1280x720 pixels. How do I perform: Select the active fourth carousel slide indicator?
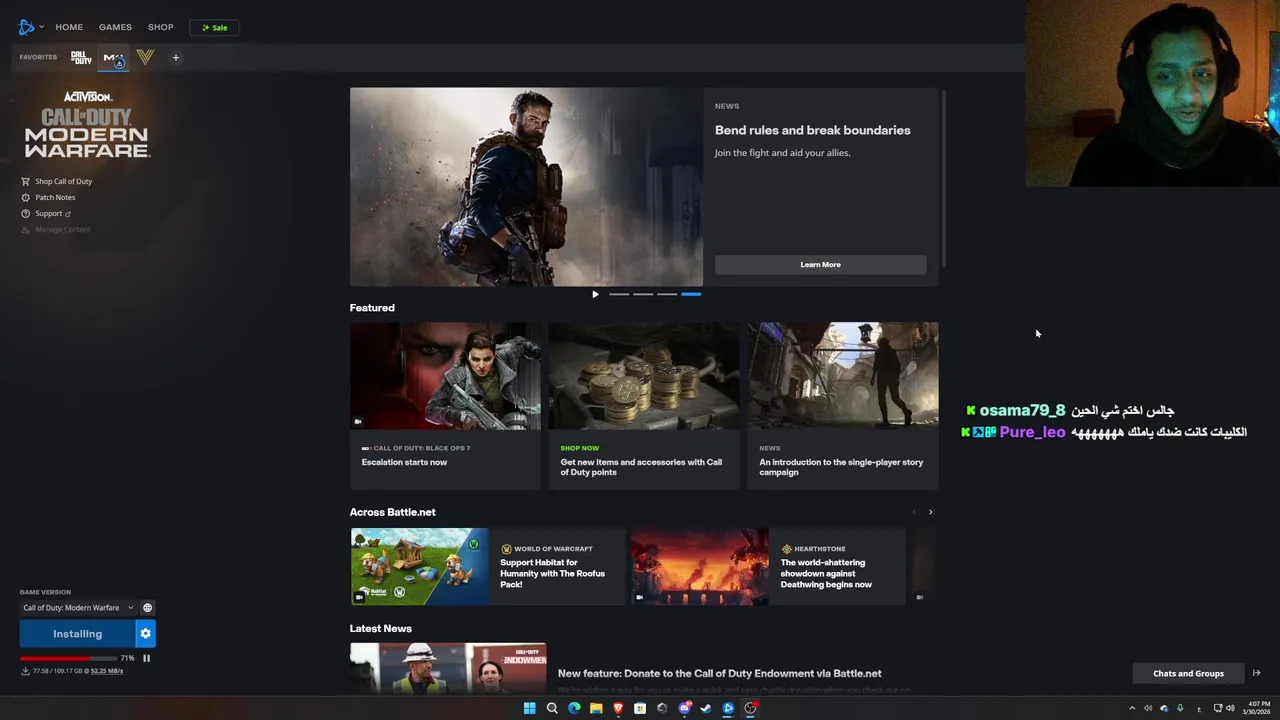tap(691, 294)
